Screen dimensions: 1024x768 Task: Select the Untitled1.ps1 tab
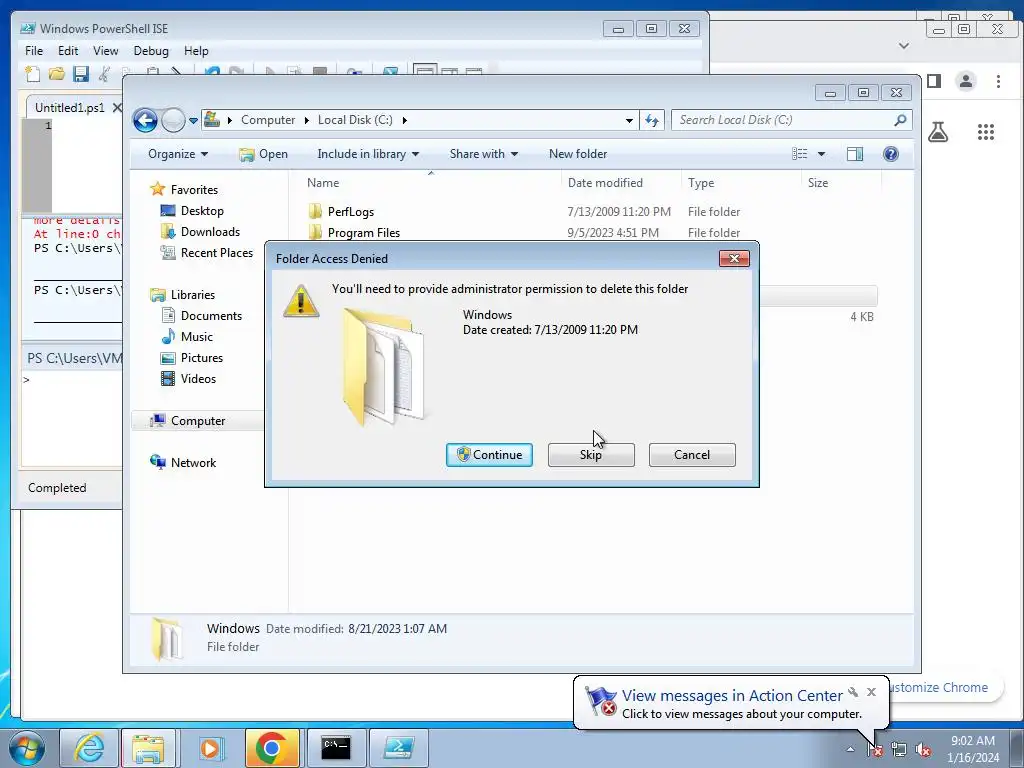[69, 108]
